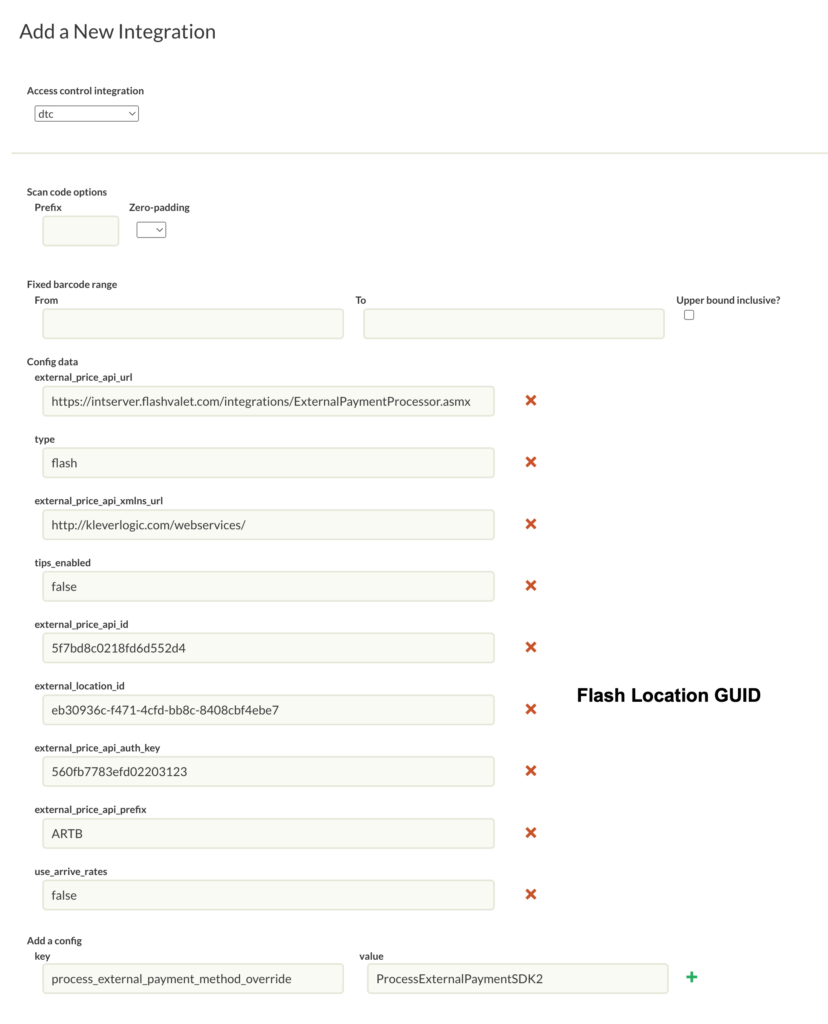The width and height of the screenshot is (828, 1024).
Task: Focus the Fixed barcode range From field
Action: (193, 324)
